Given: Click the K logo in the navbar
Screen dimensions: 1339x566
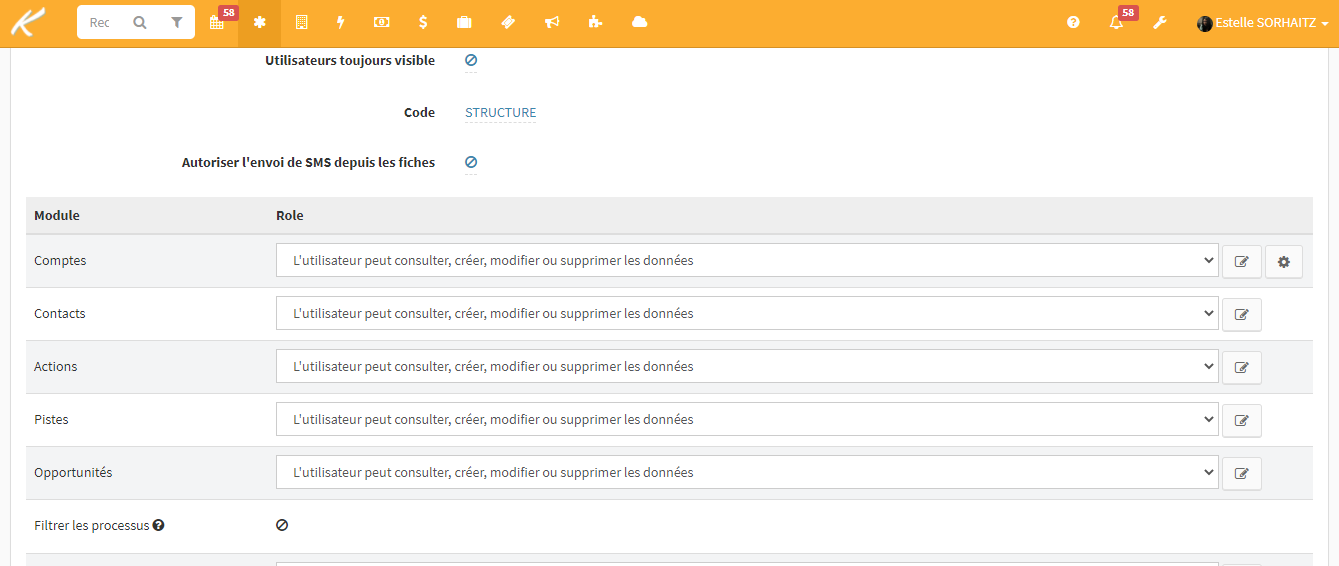Looking at the screenshot, I should point(28,22).
